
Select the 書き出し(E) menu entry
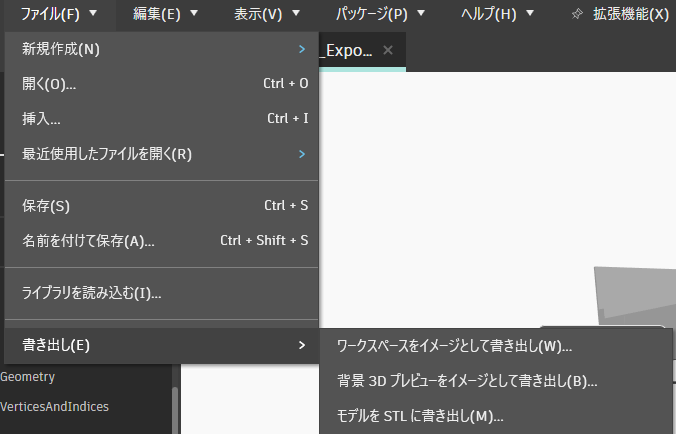click(x=162, y=345)
